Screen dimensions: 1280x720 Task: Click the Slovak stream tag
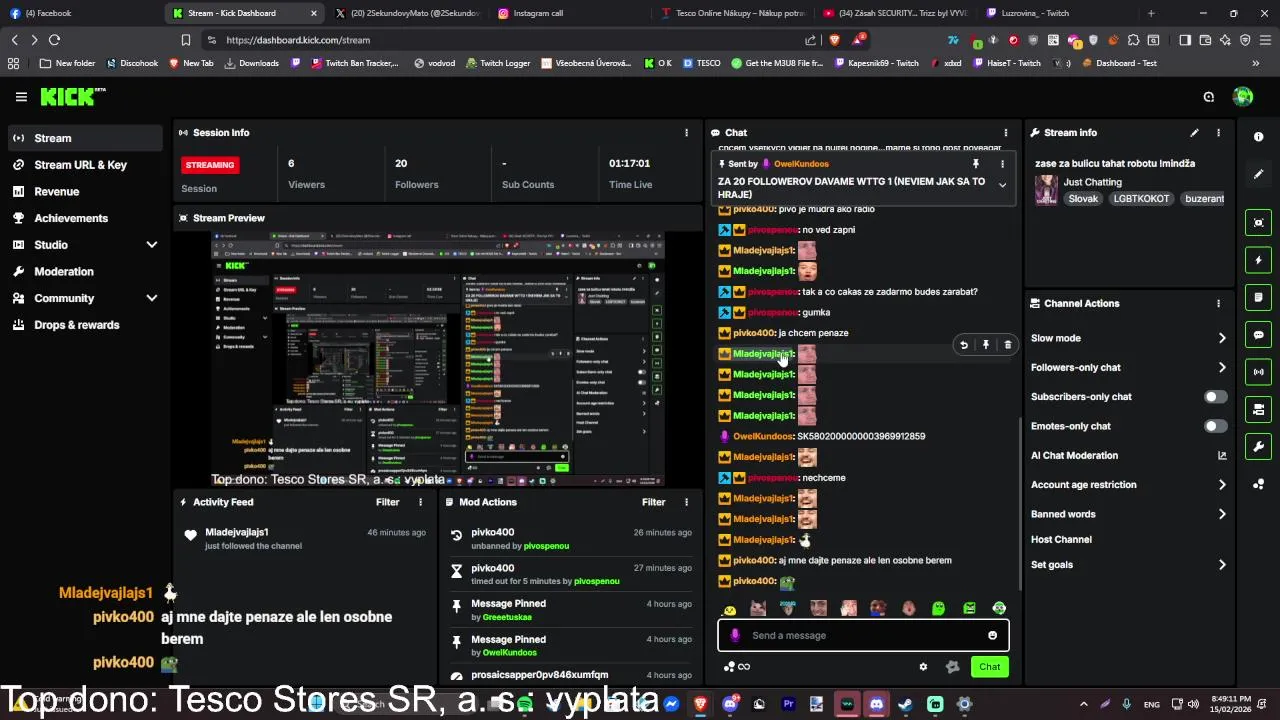[x=1083, y=198]
